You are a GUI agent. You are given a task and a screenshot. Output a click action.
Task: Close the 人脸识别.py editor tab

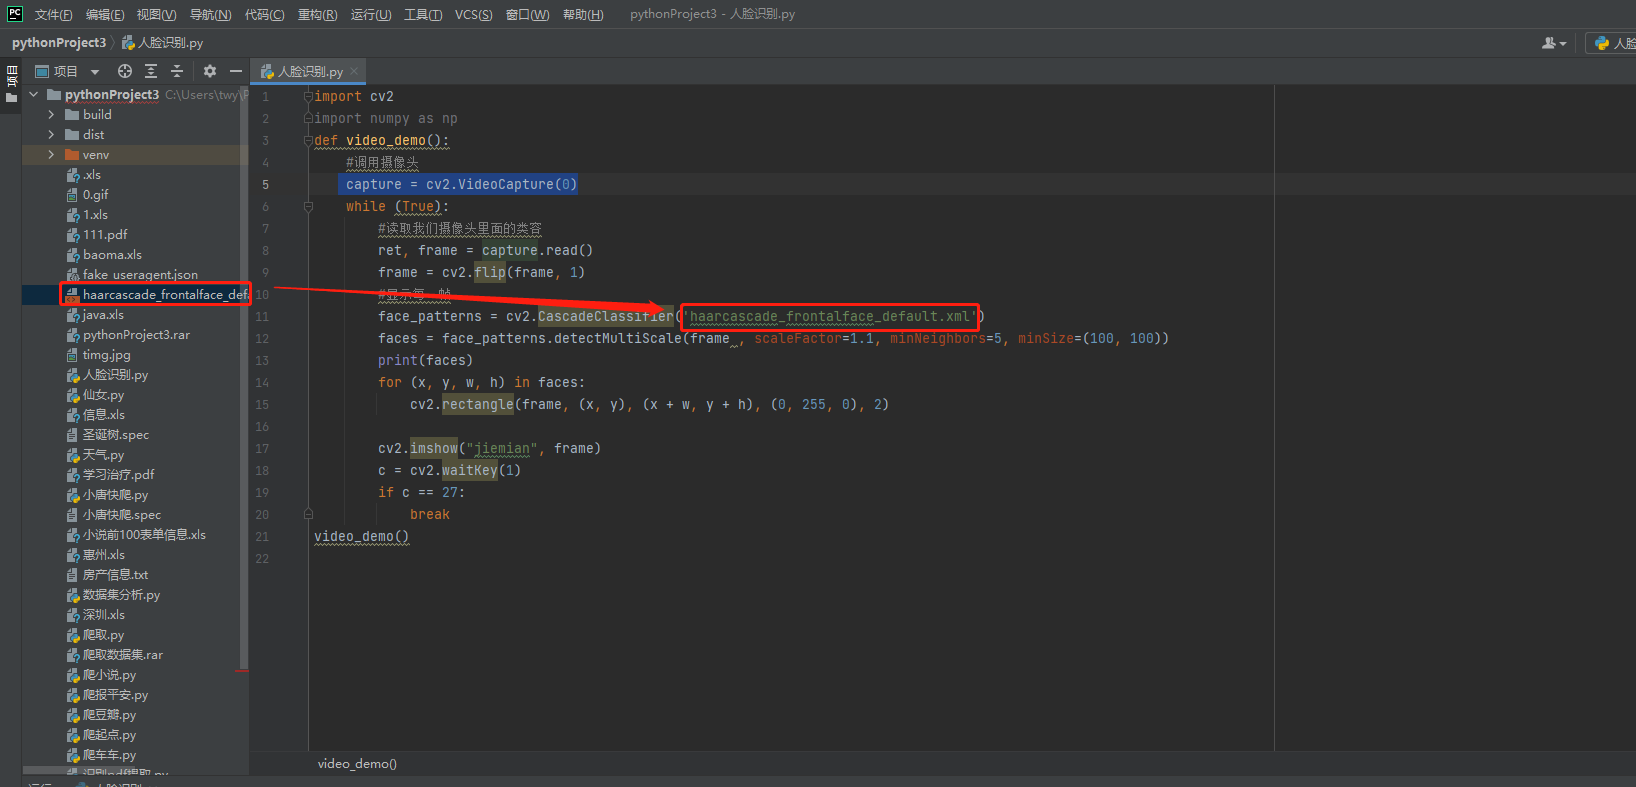(x=354, y=71)
